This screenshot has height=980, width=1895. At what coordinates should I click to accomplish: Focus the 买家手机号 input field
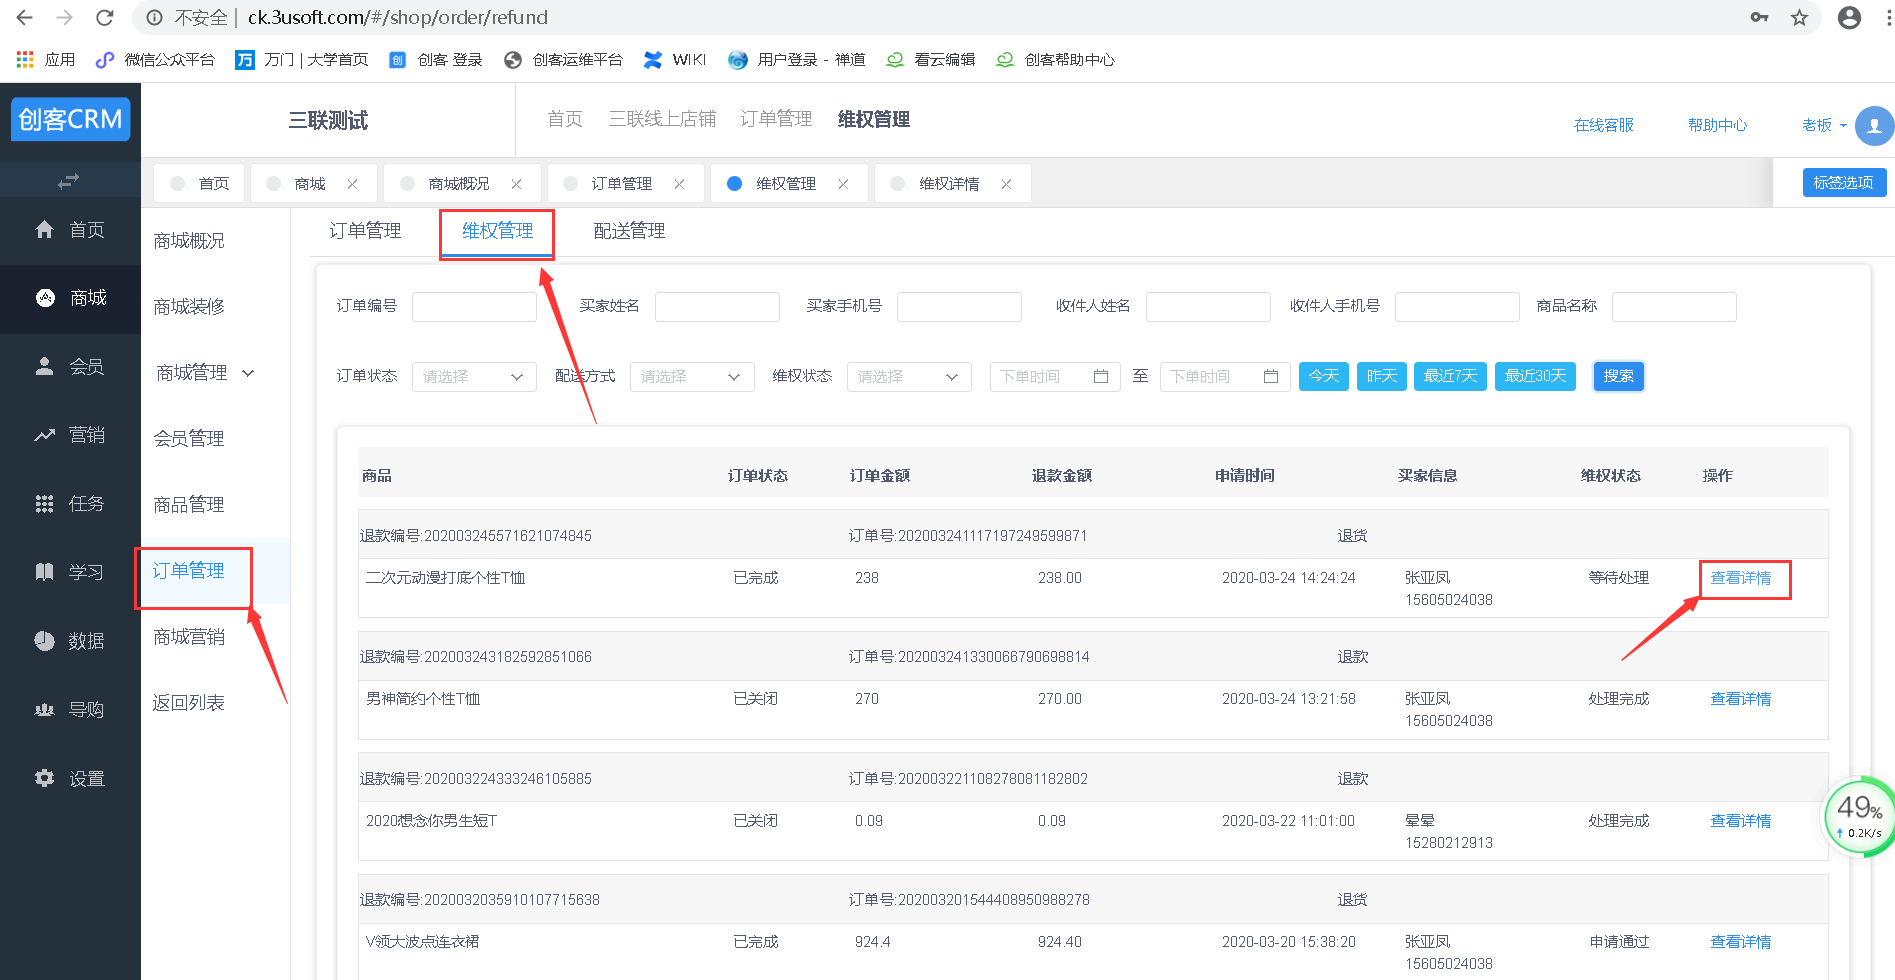pyautogui.click(x=959, y=307)
